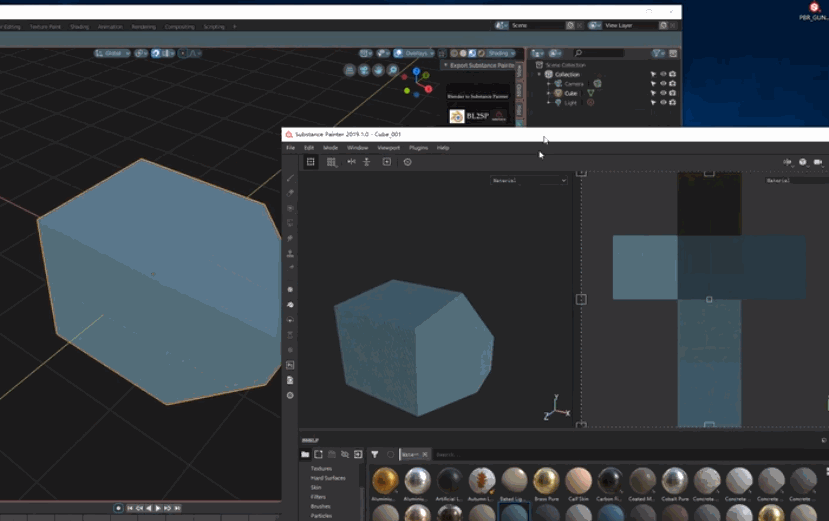
Task: Select the Polygon Fill tool
Action: click(290, 223)
